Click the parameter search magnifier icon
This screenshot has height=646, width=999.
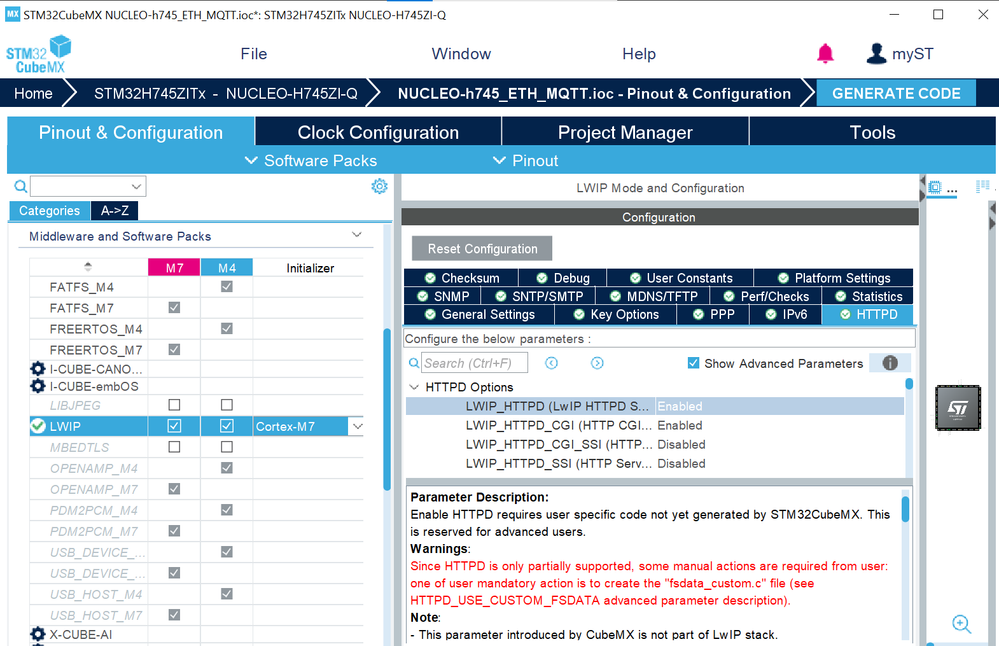[x=413, y=363]
